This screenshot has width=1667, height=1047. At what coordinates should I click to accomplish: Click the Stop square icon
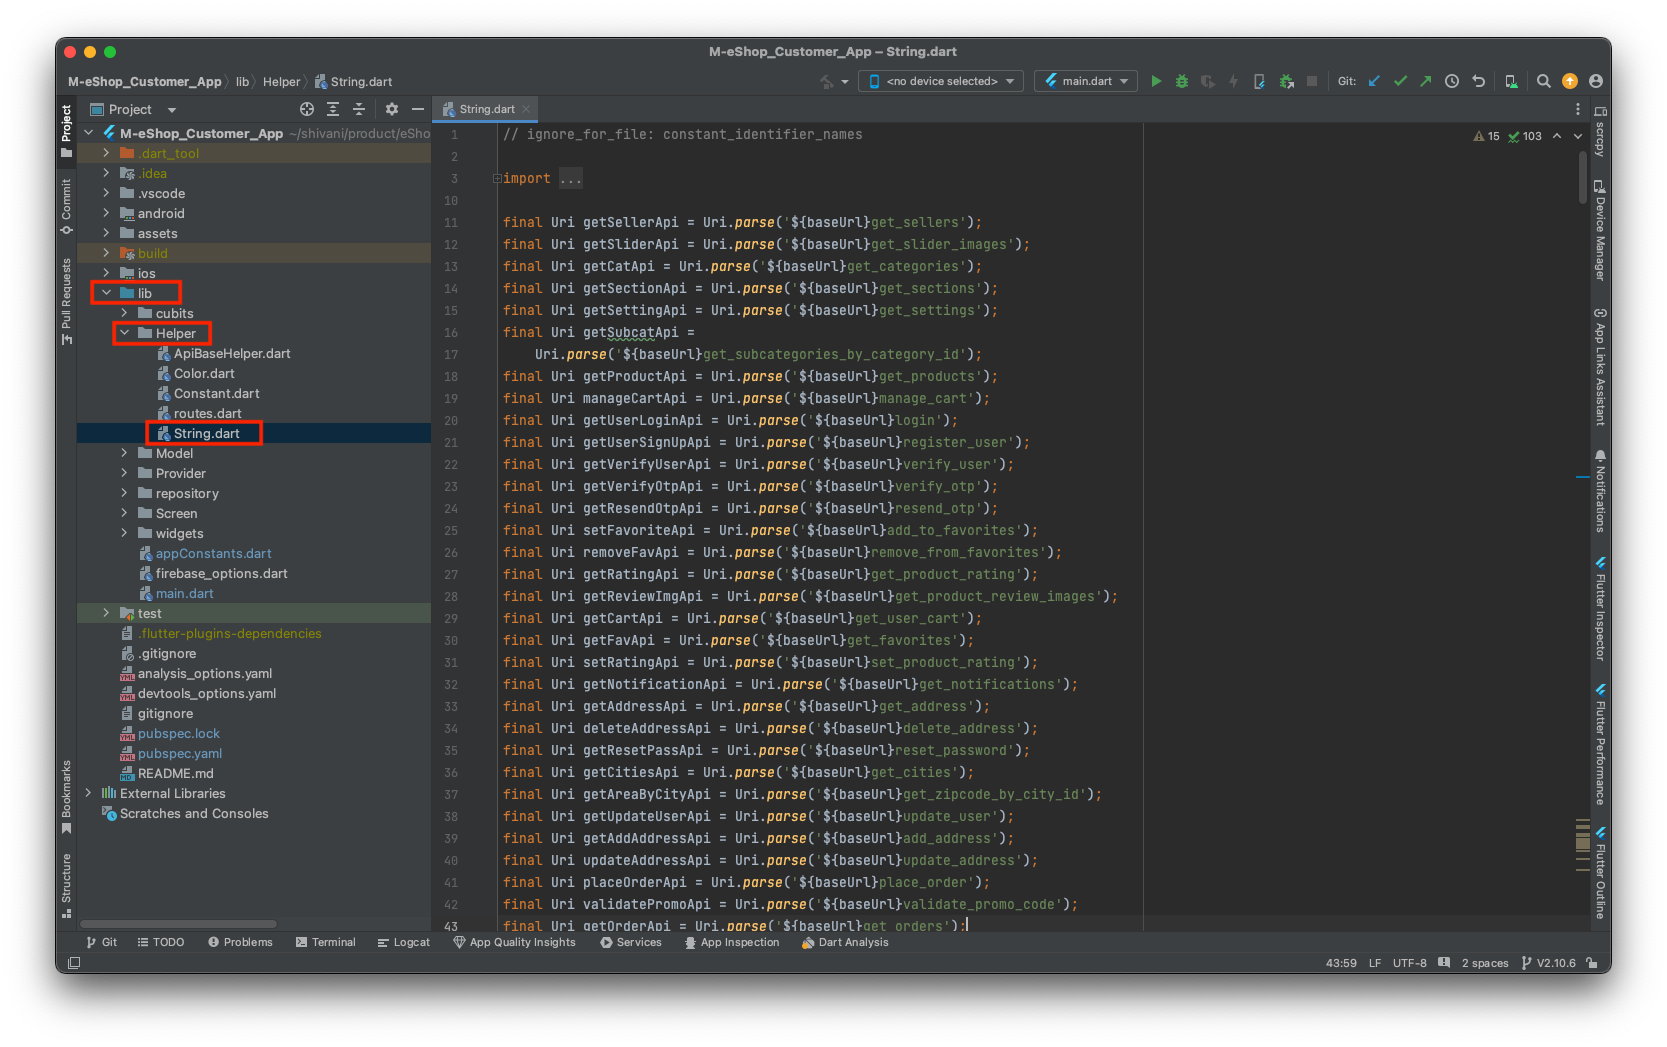[1312, 81]
